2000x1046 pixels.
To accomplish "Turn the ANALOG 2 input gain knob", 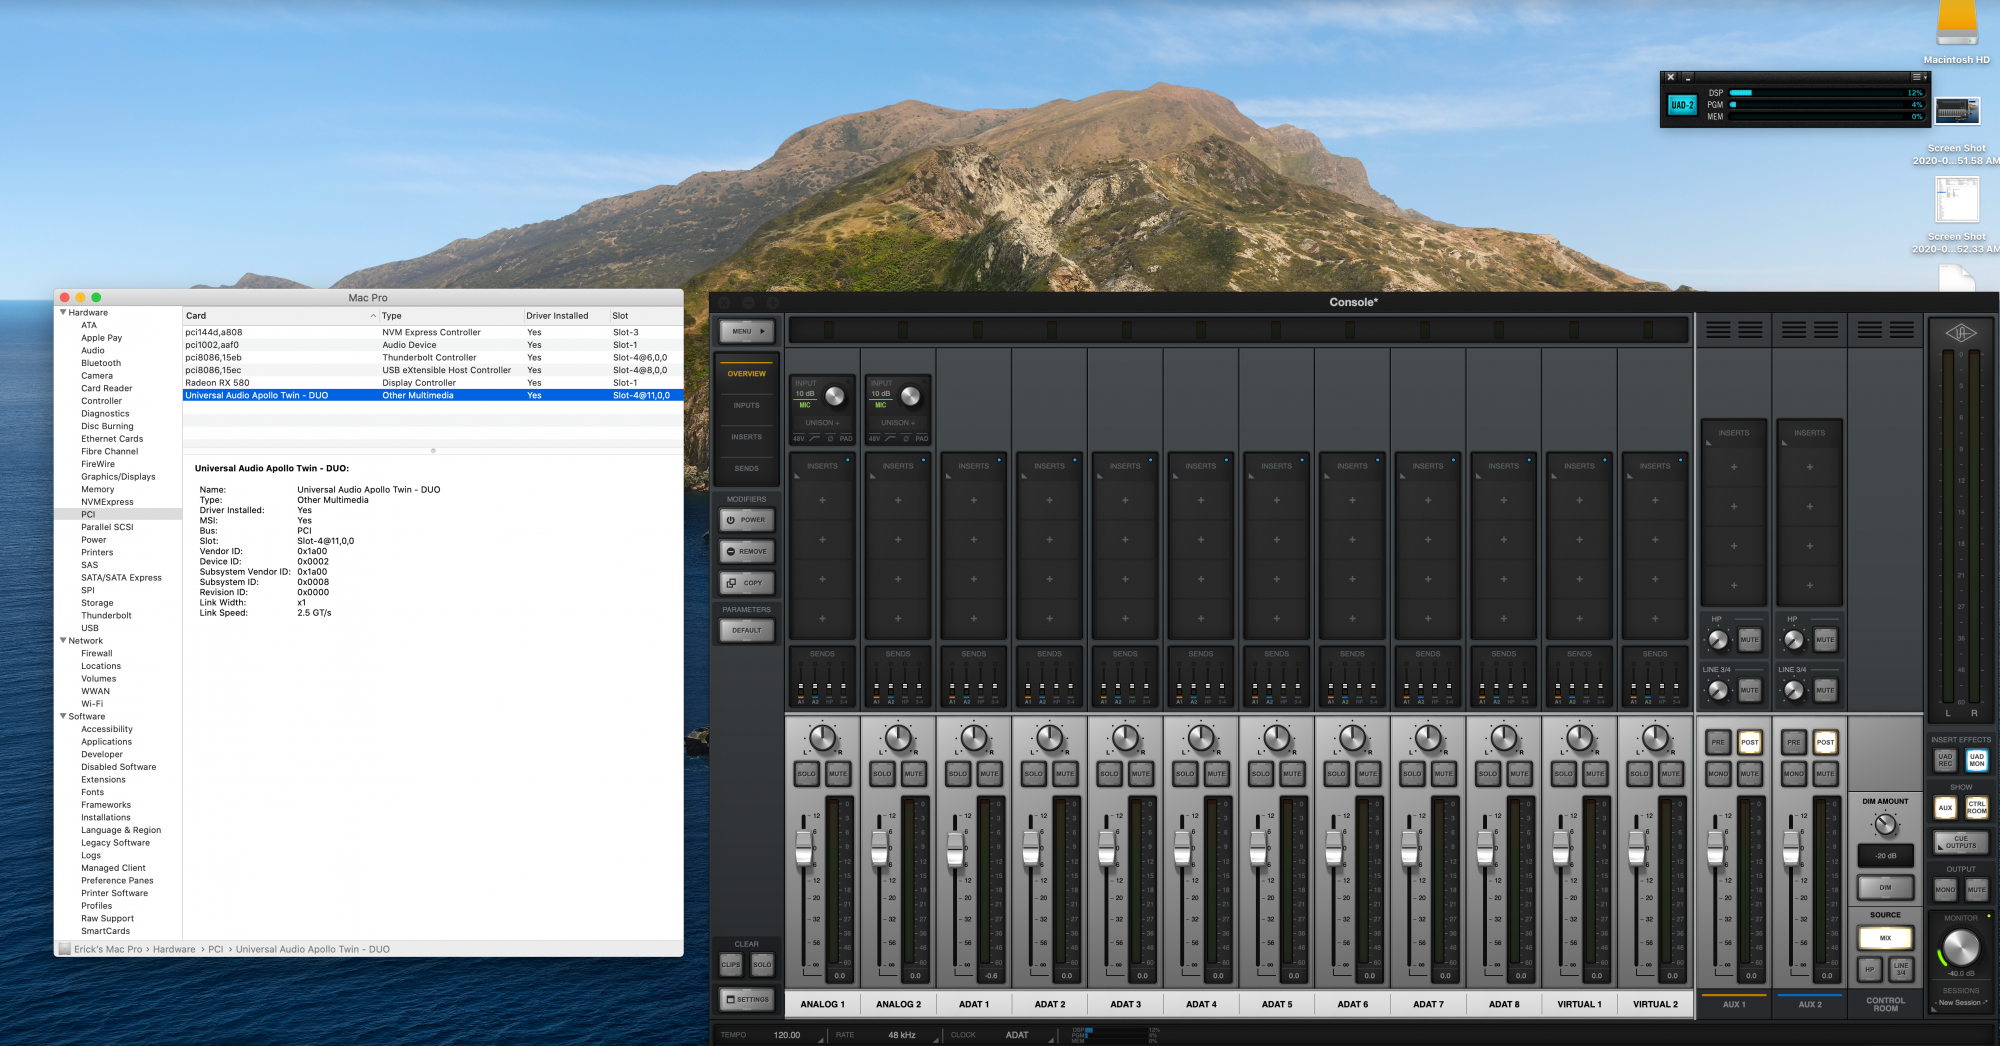I will pos(910,397).
